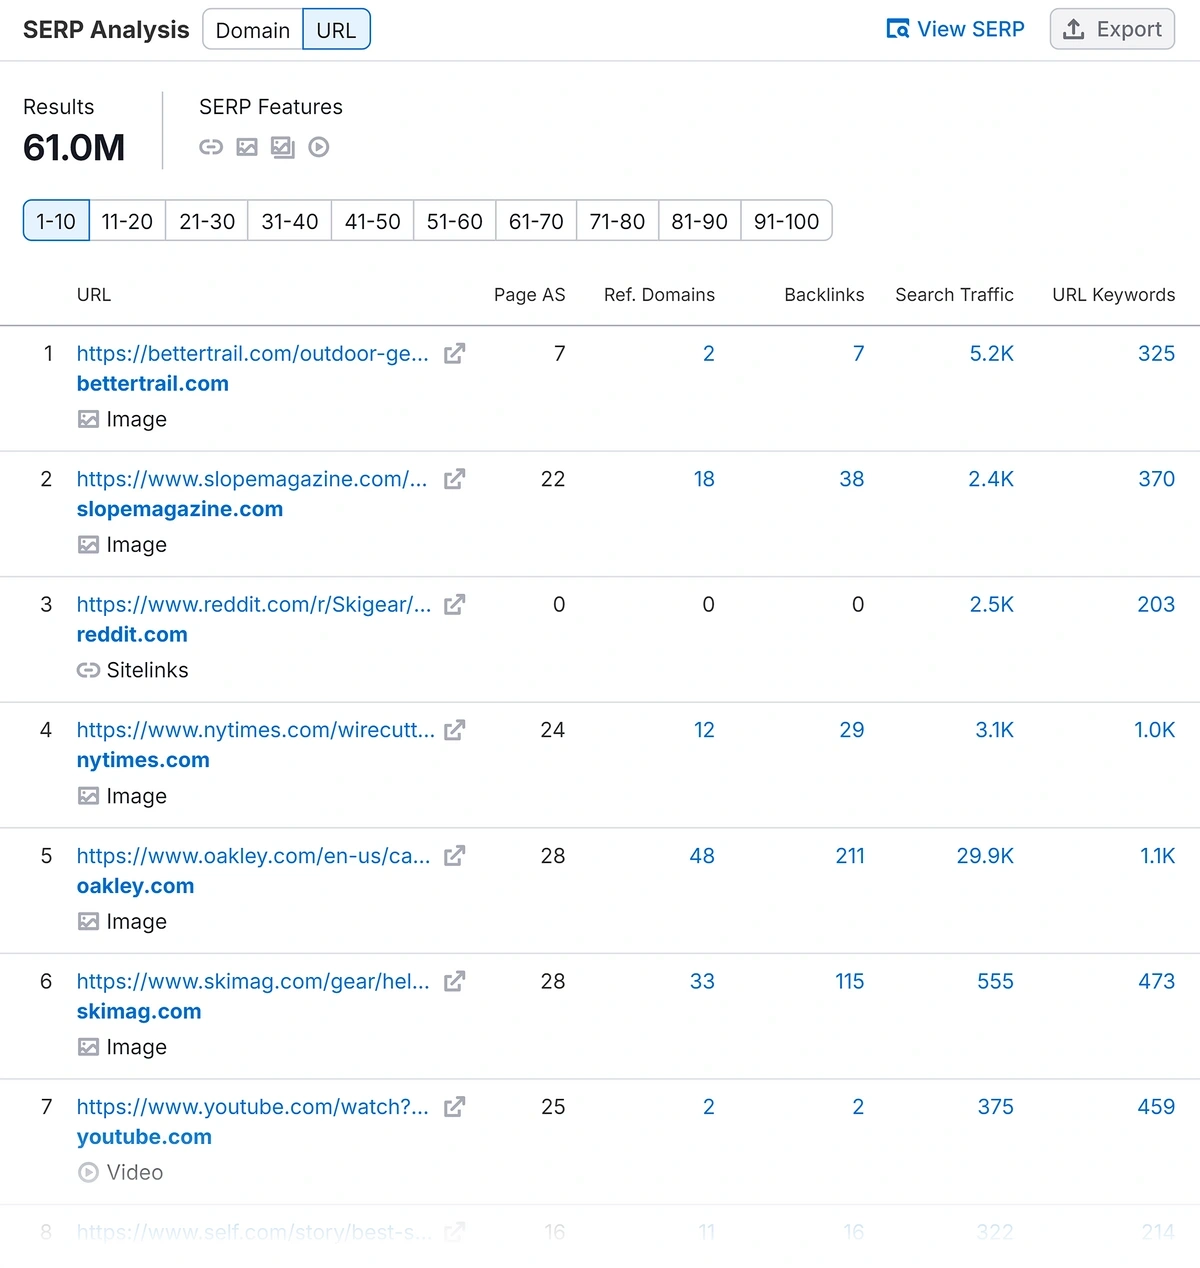
Task: Click the Ref. Domains column header
Action: (x=659, y=295)
